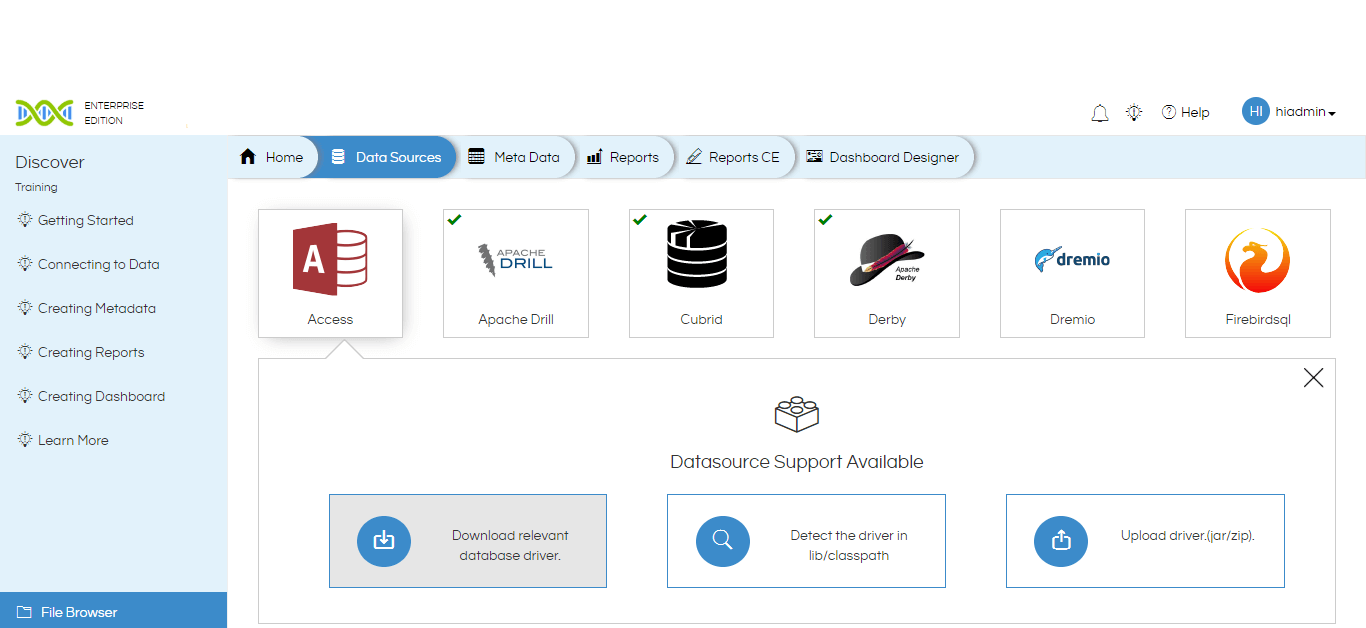The width and height of the screenshot is (1366, 628).
Task: Click the Learn More lightbulb icon
Action: click(x=25, y=440)
